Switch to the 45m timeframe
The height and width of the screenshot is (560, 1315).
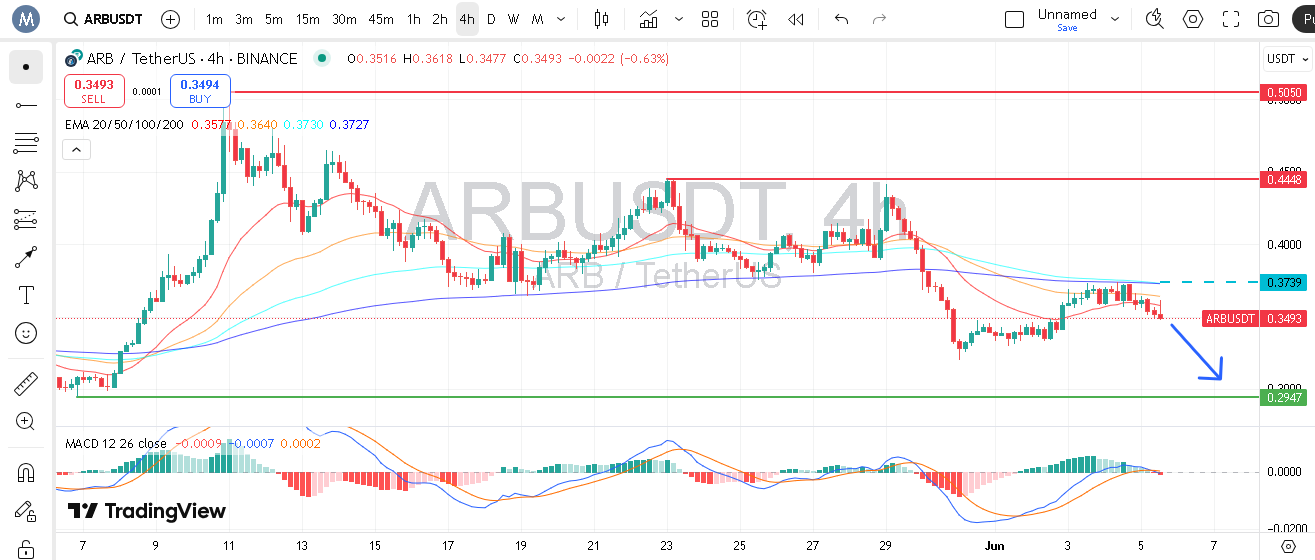coord(380,19)
